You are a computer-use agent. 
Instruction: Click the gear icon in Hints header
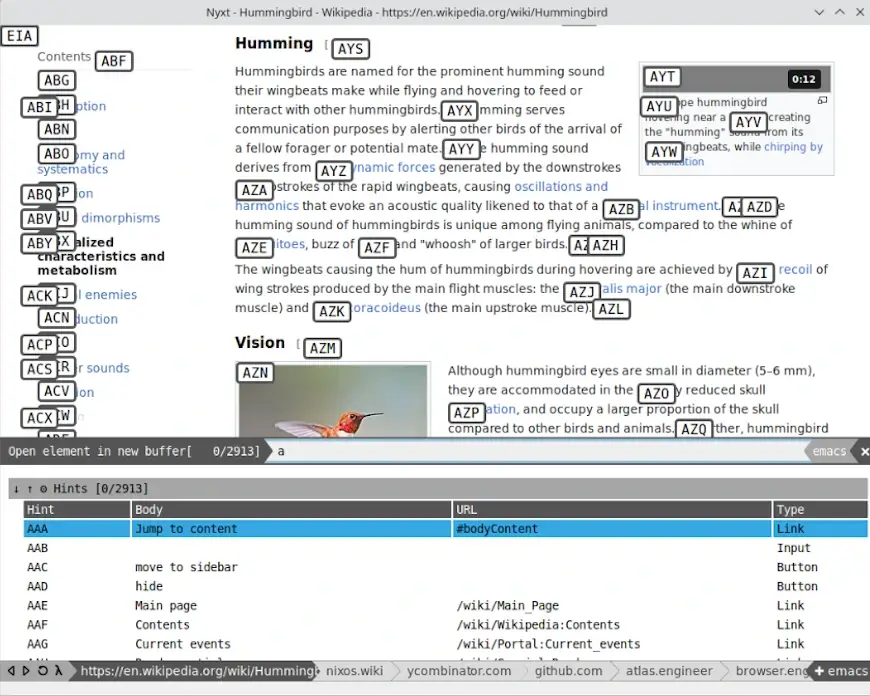pyautogui.click(x=43, y=489)
